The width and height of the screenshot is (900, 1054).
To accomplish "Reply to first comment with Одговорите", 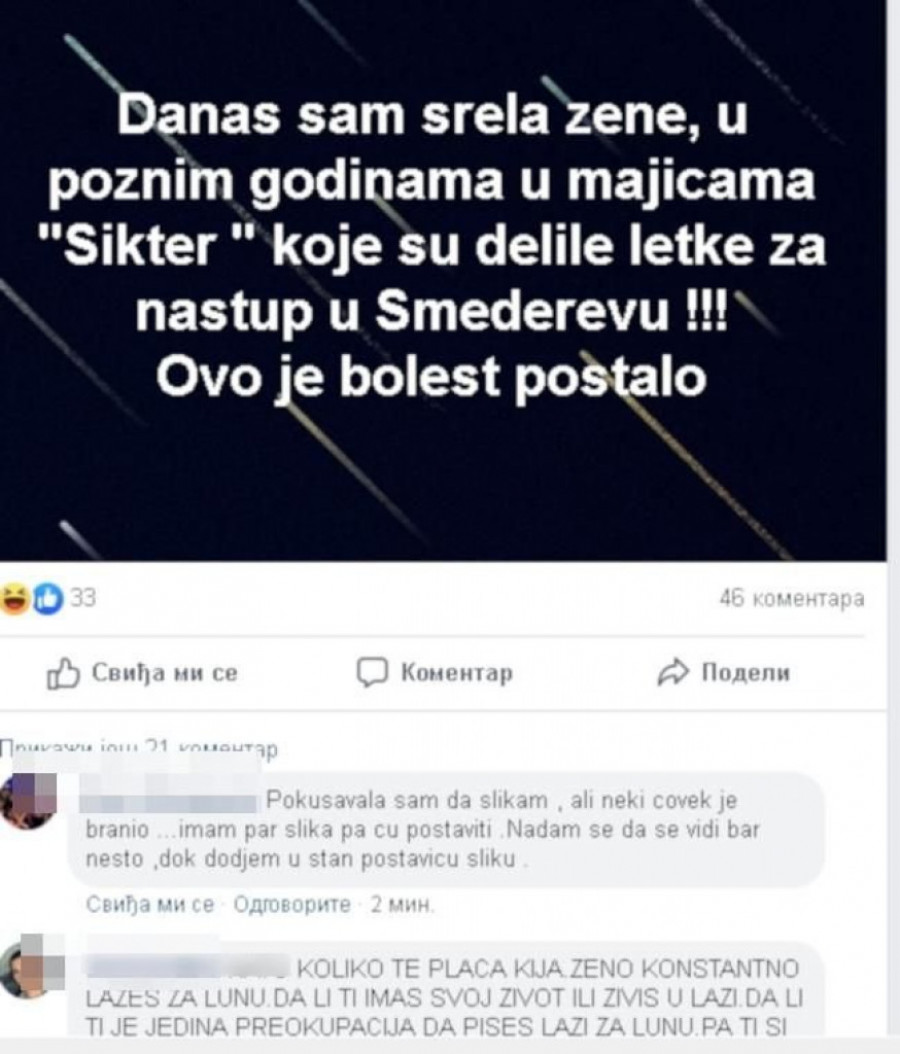I will point(292,905).
